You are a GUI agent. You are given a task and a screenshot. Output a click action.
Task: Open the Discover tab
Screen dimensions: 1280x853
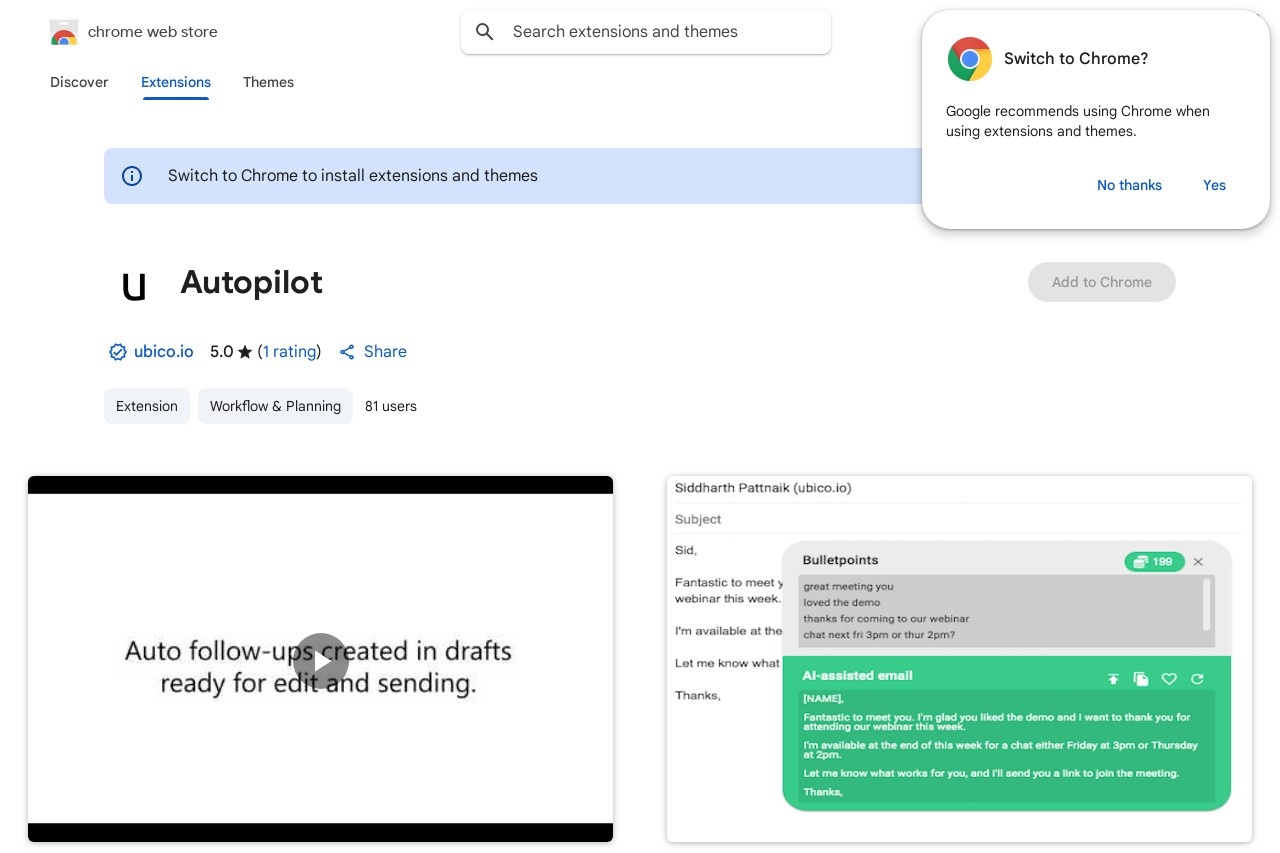coord(79,82)
